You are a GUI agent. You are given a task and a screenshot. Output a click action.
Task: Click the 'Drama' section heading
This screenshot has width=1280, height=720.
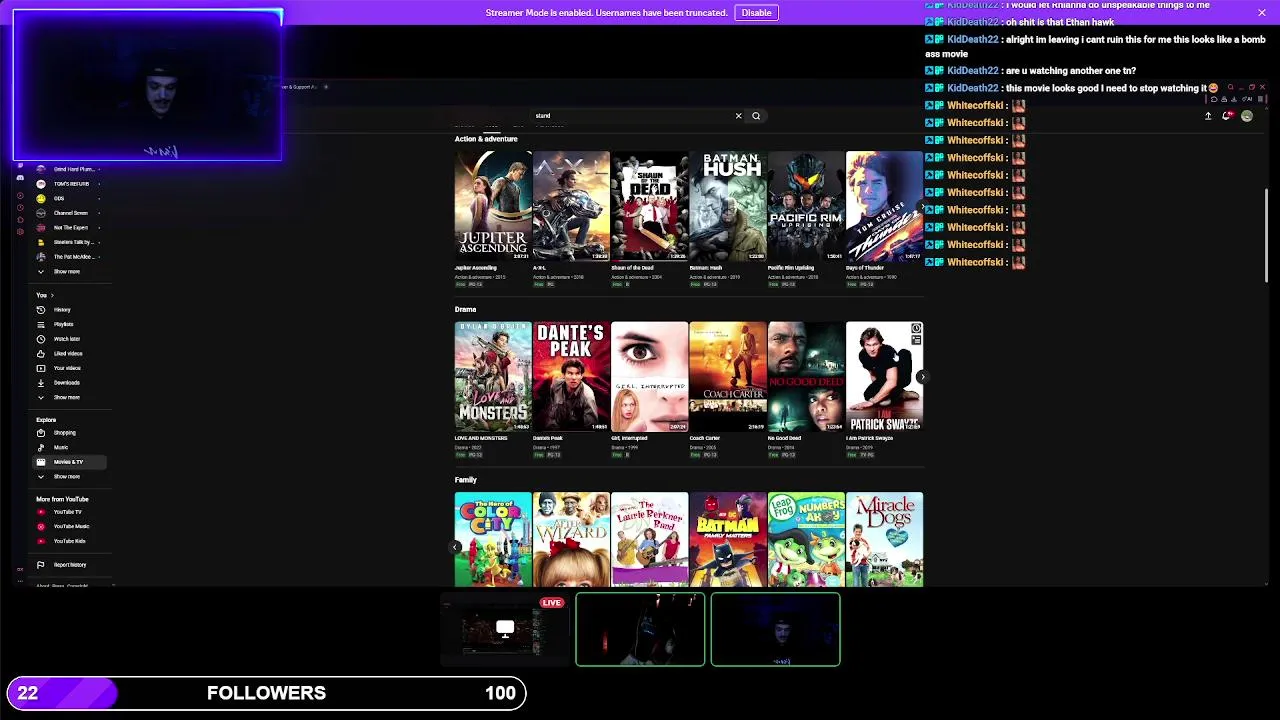pos(465,310)
